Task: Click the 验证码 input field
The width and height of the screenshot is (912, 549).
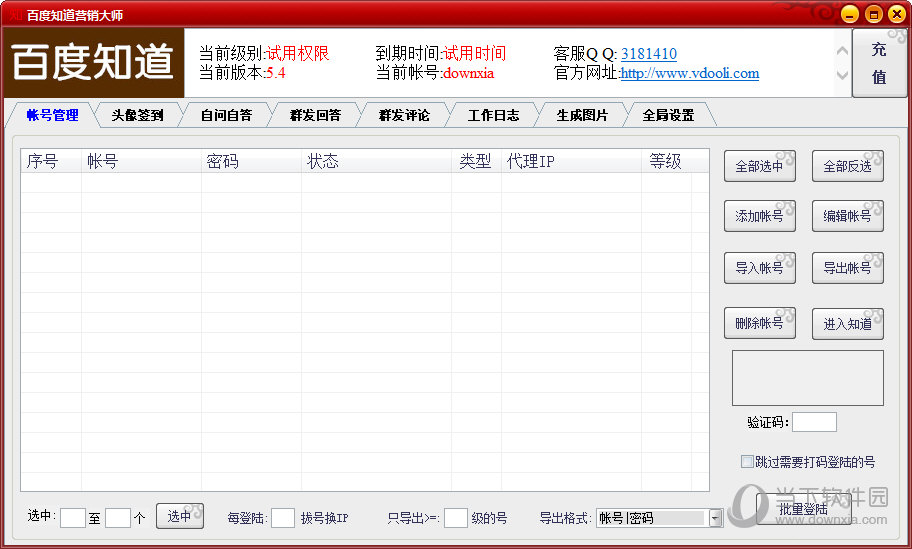Action: [814, 422]
